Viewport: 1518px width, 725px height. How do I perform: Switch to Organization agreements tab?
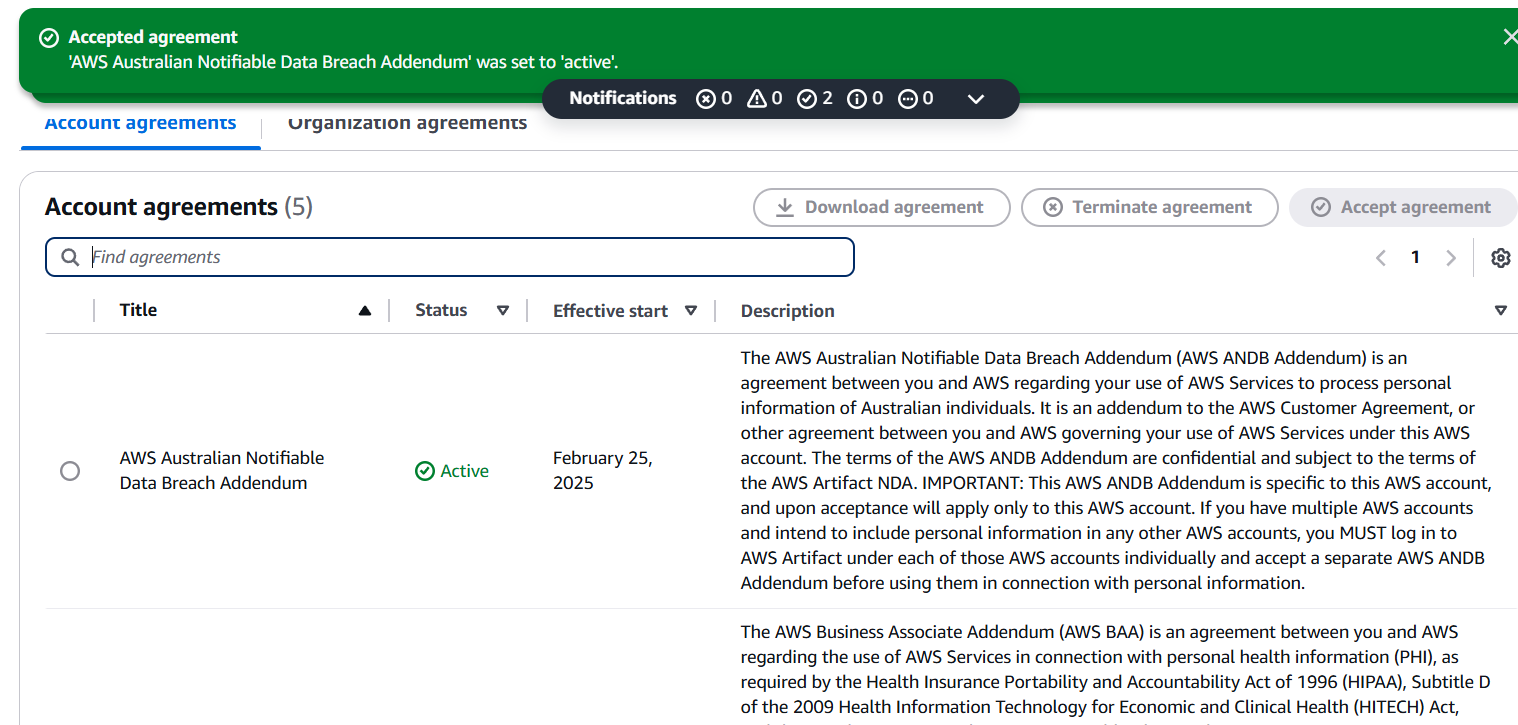click(x=407, y=124)
